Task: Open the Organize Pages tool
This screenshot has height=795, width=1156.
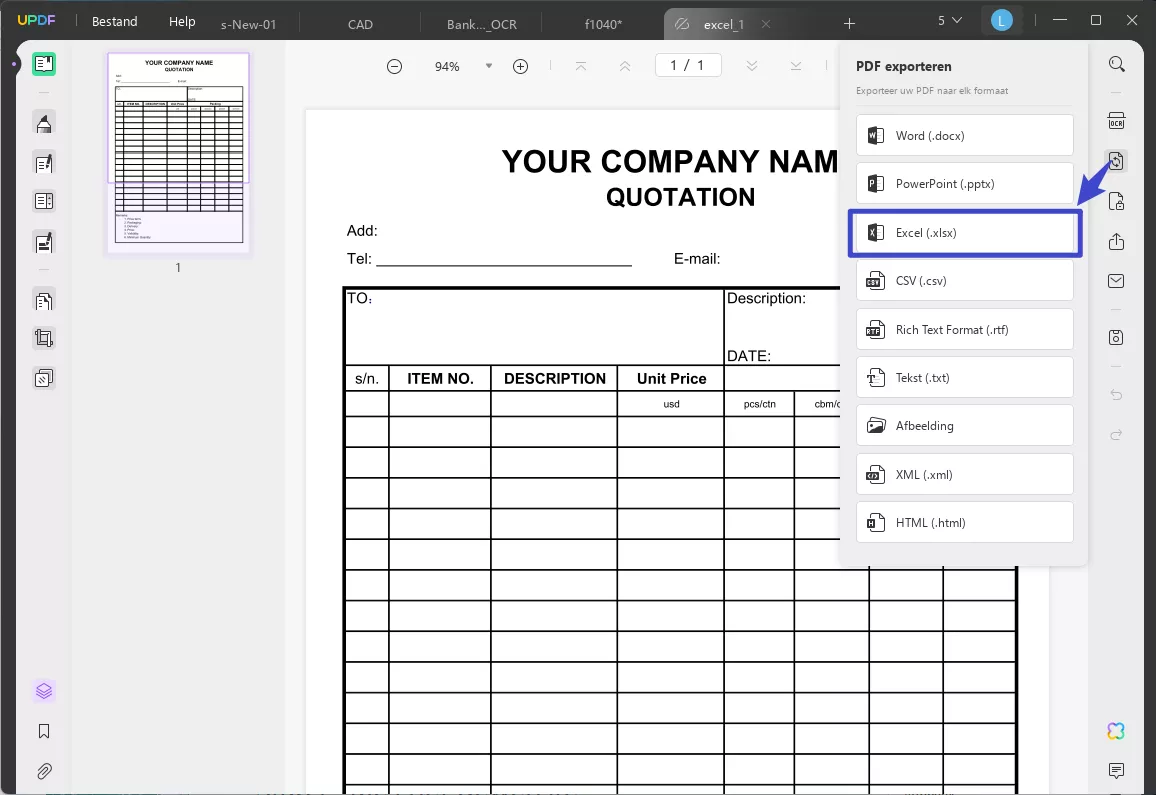Action: click(44, 300)
